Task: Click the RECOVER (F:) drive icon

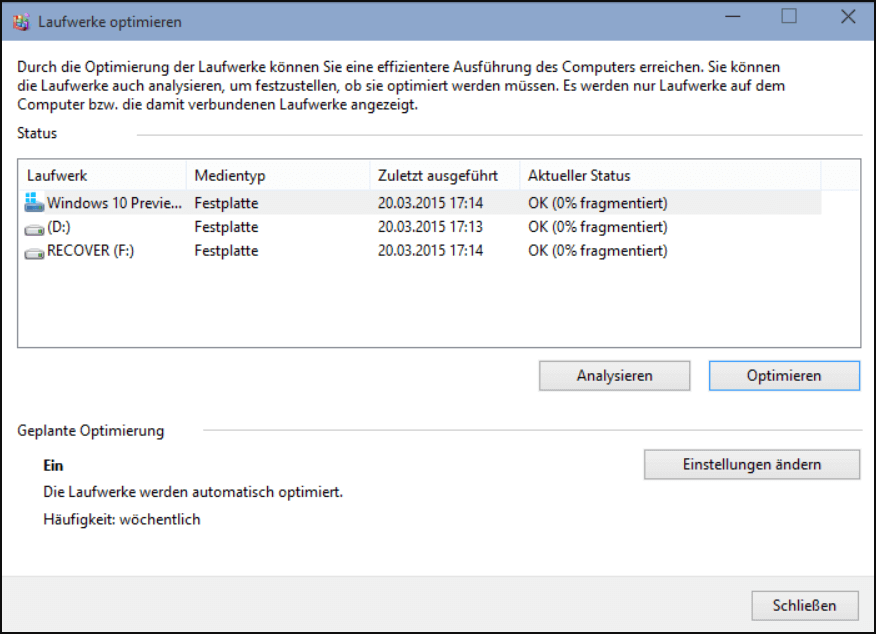Action: click(34, 253)
